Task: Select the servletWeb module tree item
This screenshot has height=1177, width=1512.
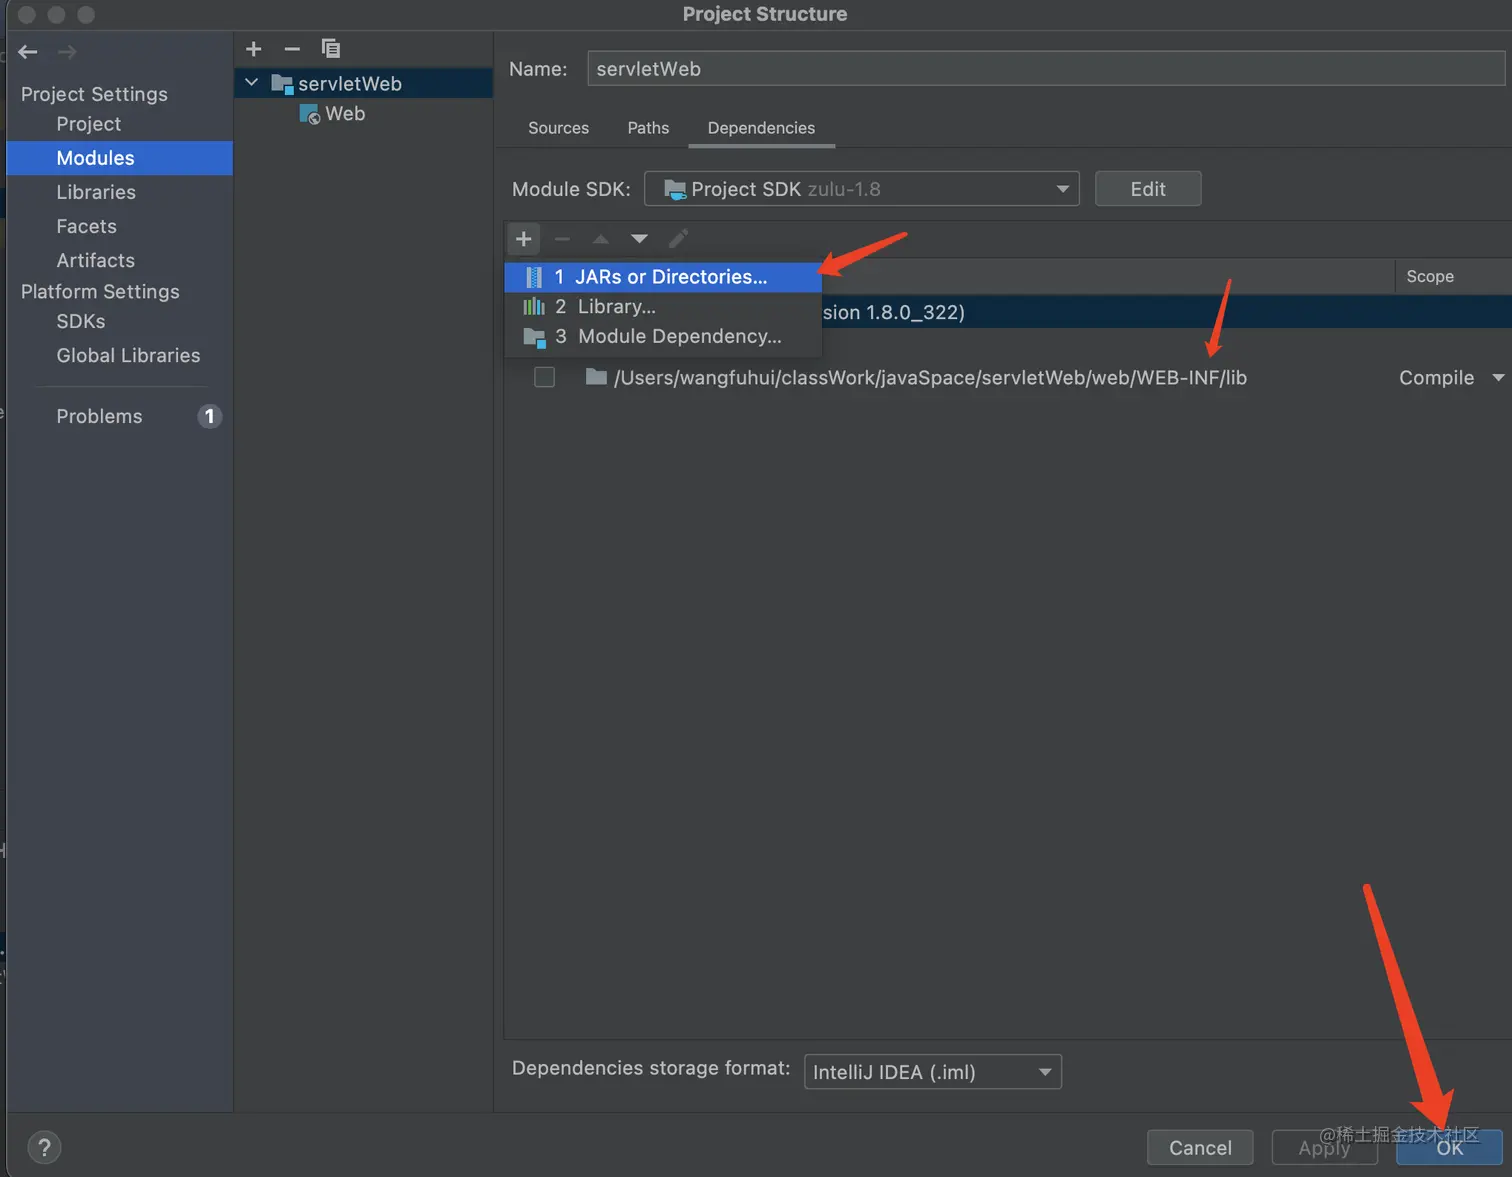Action: (364, 84)
